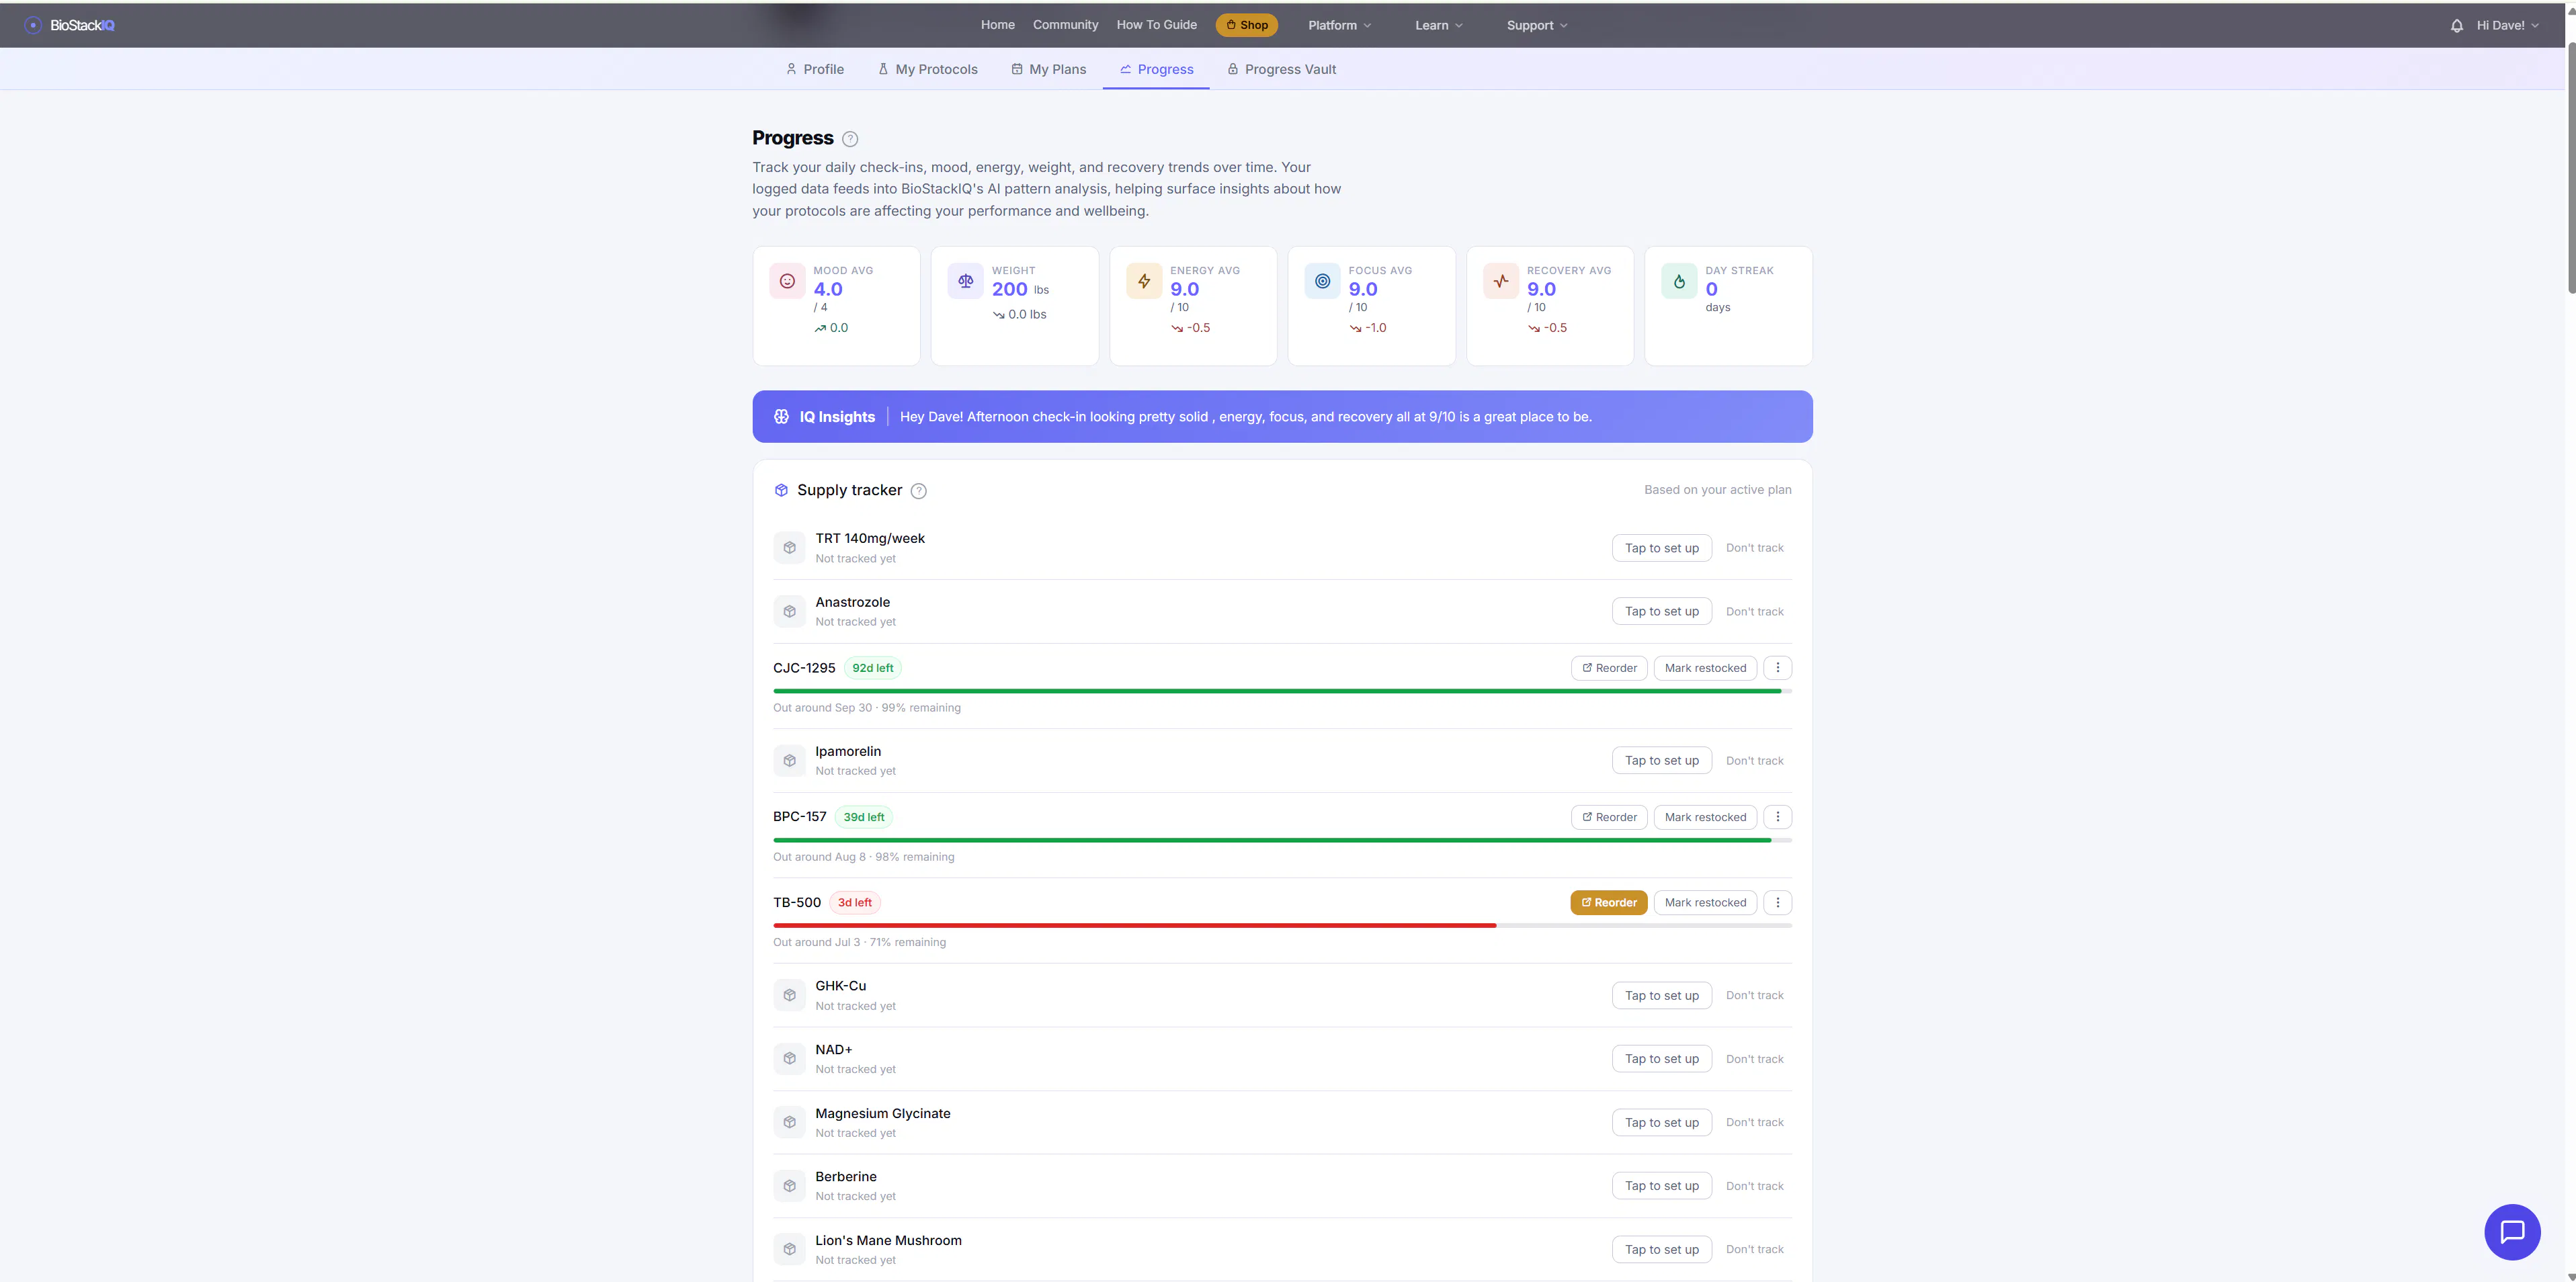Viewport: 2576px width, 1282px height.
Task: Open the Hi Dave! account menu
Action: (2507, 25)
